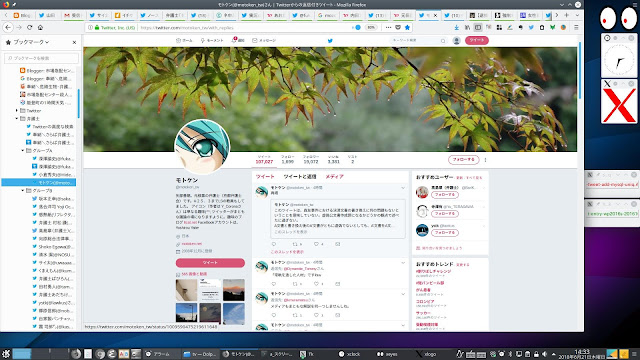
Task: Select the highlighted モトケン bookmark
Action: [39, 182]
